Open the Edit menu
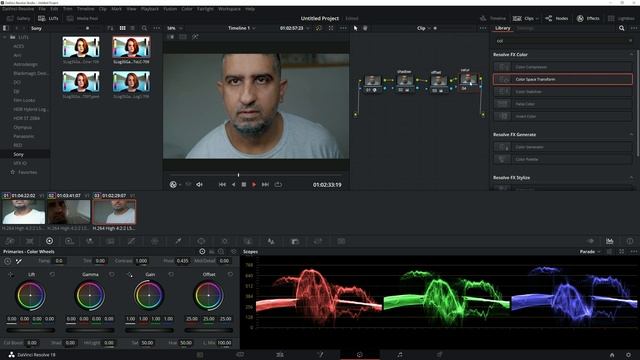Screen dimensions: 640x360 tap(54, 9)
